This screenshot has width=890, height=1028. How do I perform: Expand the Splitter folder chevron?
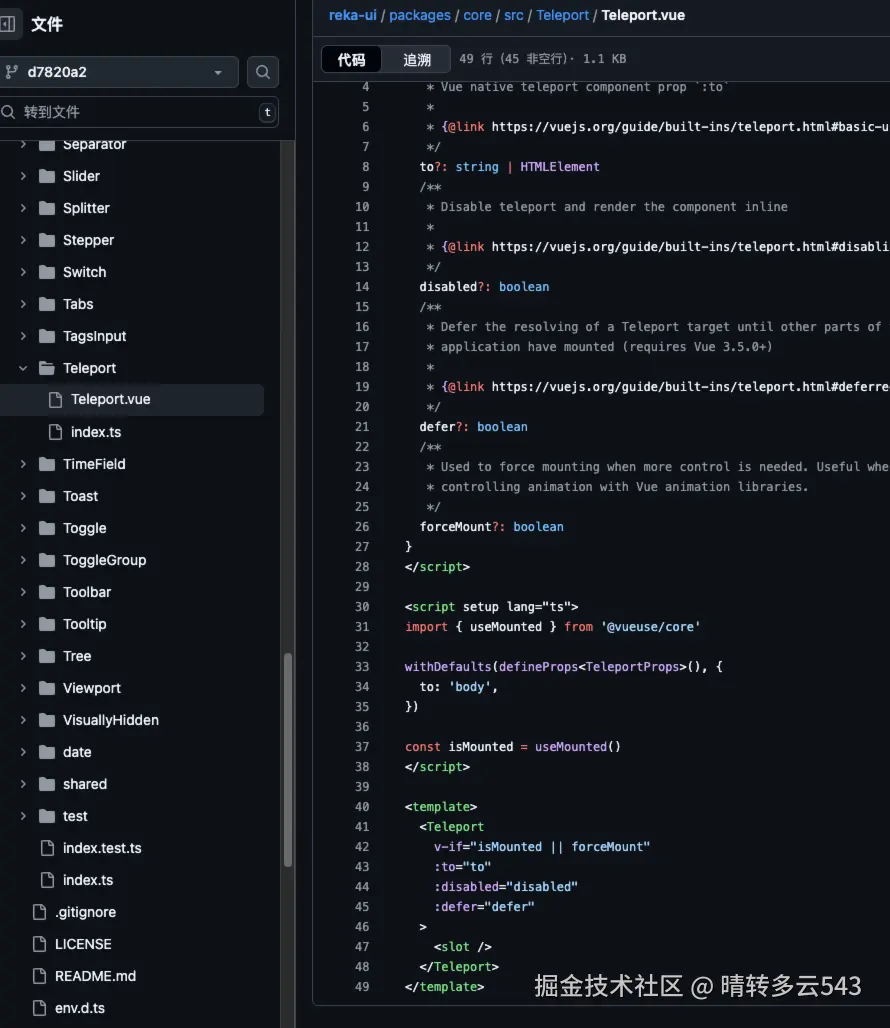(24, 208)
